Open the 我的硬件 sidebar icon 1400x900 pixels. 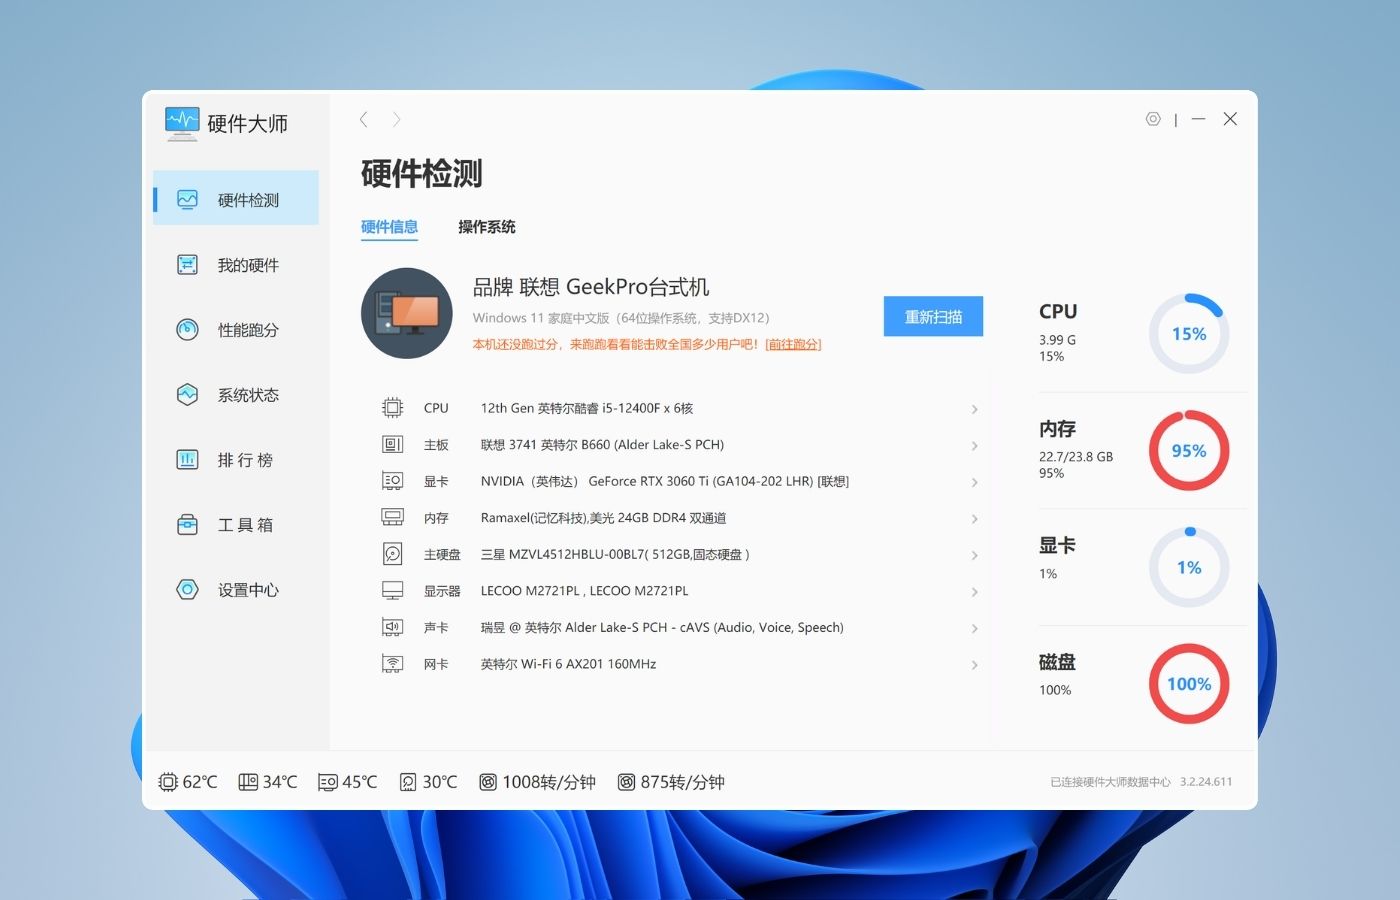pos(187,264)
